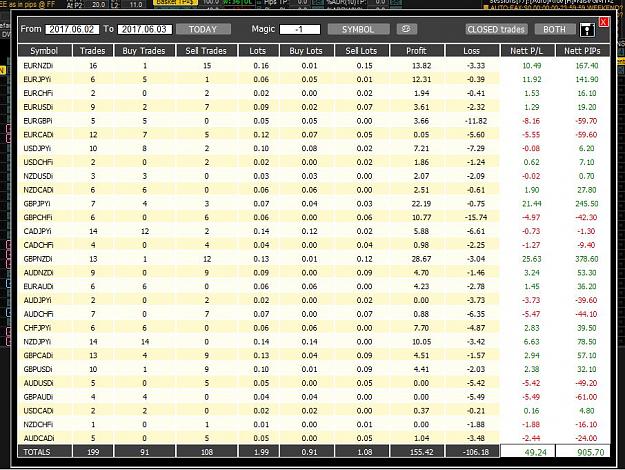Select the EURNZDi symbol row

(x=314, y=66)
